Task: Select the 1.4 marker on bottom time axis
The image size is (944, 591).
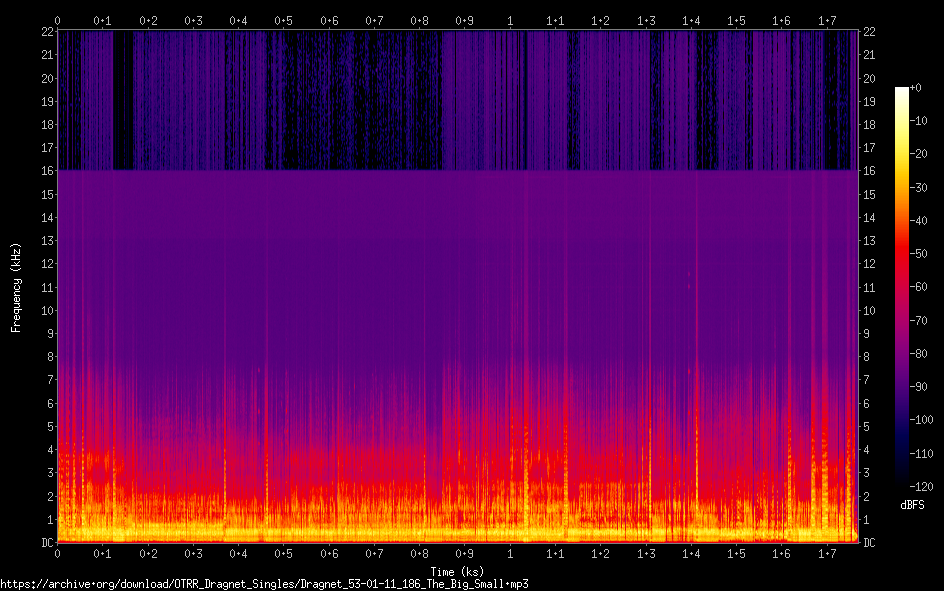Action: click(x=691, y=554)
